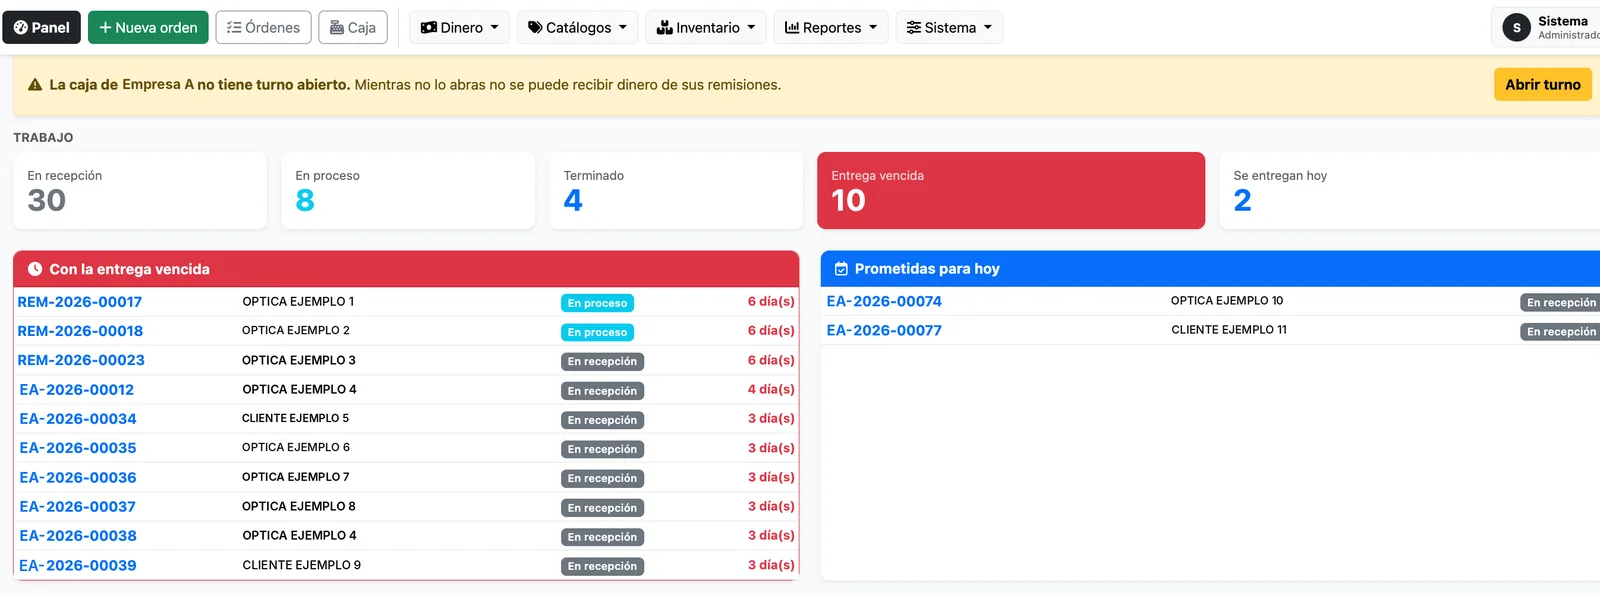This screenshot has height=596, width=1600.
Task: Click OPTICA EJEMPLO 8 client name
Action: (299, 506)
